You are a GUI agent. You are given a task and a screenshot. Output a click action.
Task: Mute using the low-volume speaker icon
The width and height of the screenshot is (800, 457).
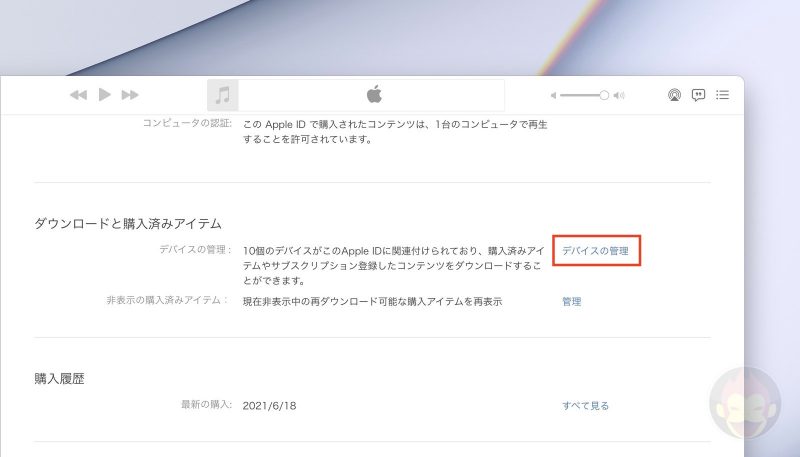[x=553, y=95]
